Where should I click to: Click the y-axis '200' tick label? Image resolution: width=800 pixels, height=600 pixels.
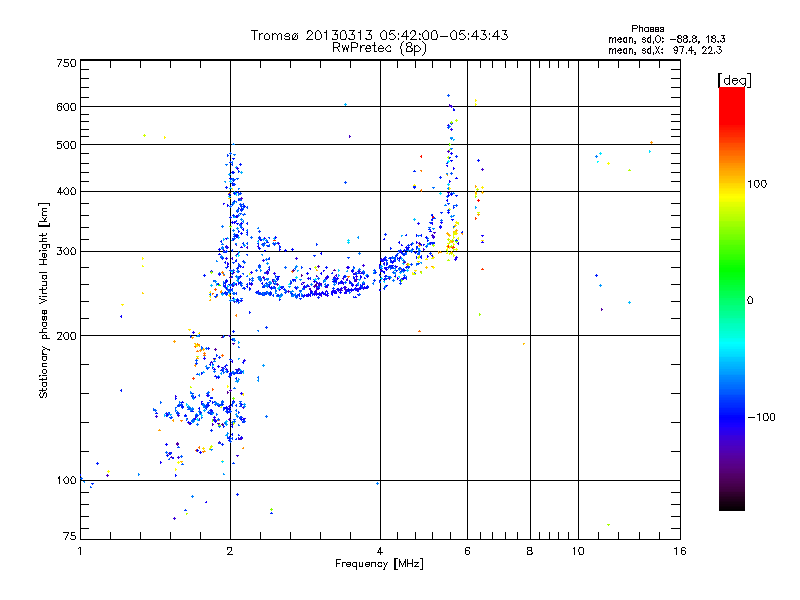[66, 336]
